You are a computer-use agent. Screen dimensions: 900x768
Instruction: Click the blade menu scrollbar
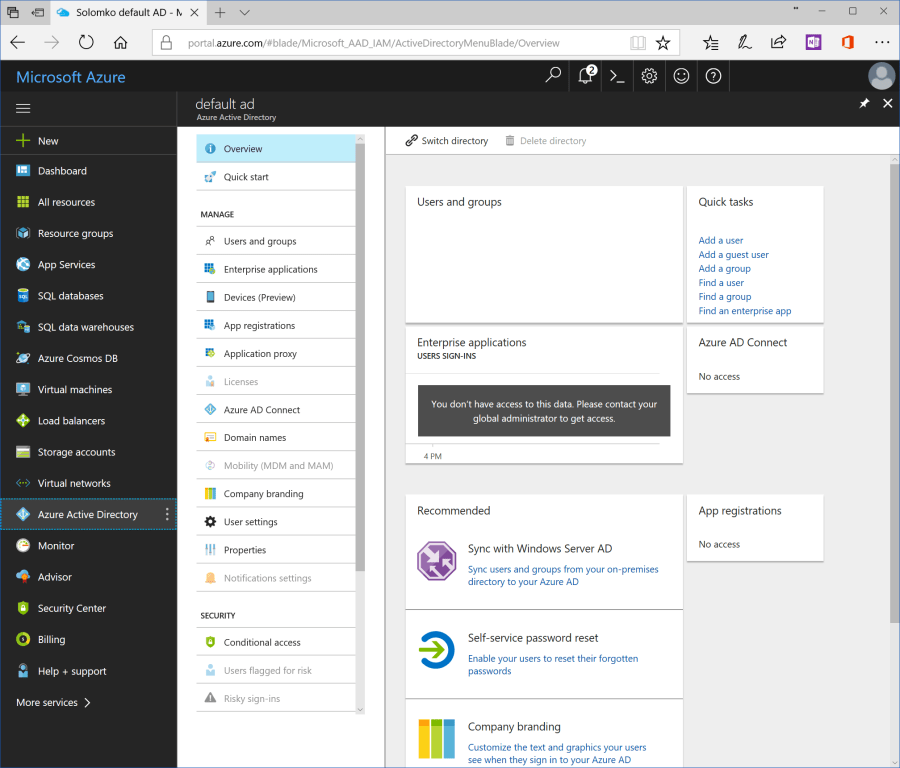pyautogui.click(x=360, y=356)
